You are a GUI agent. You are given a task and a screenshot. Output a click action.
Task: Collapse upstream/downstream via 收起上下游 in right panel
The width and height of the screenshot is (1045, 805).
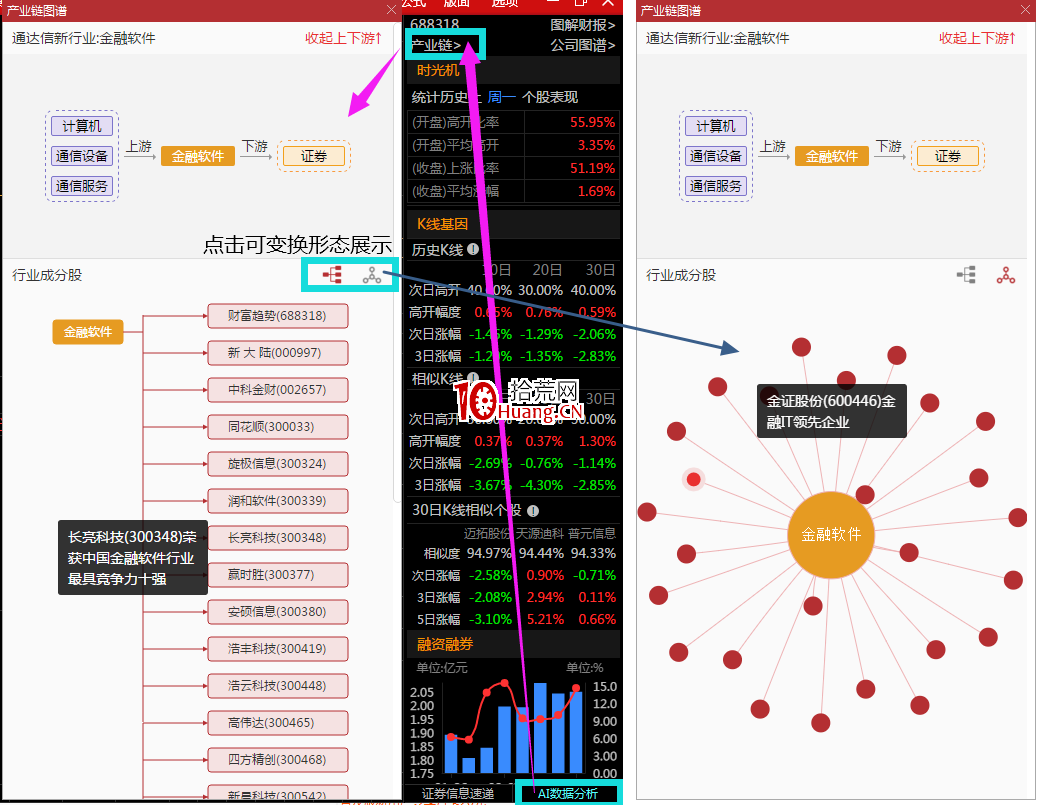pos(977,38)
